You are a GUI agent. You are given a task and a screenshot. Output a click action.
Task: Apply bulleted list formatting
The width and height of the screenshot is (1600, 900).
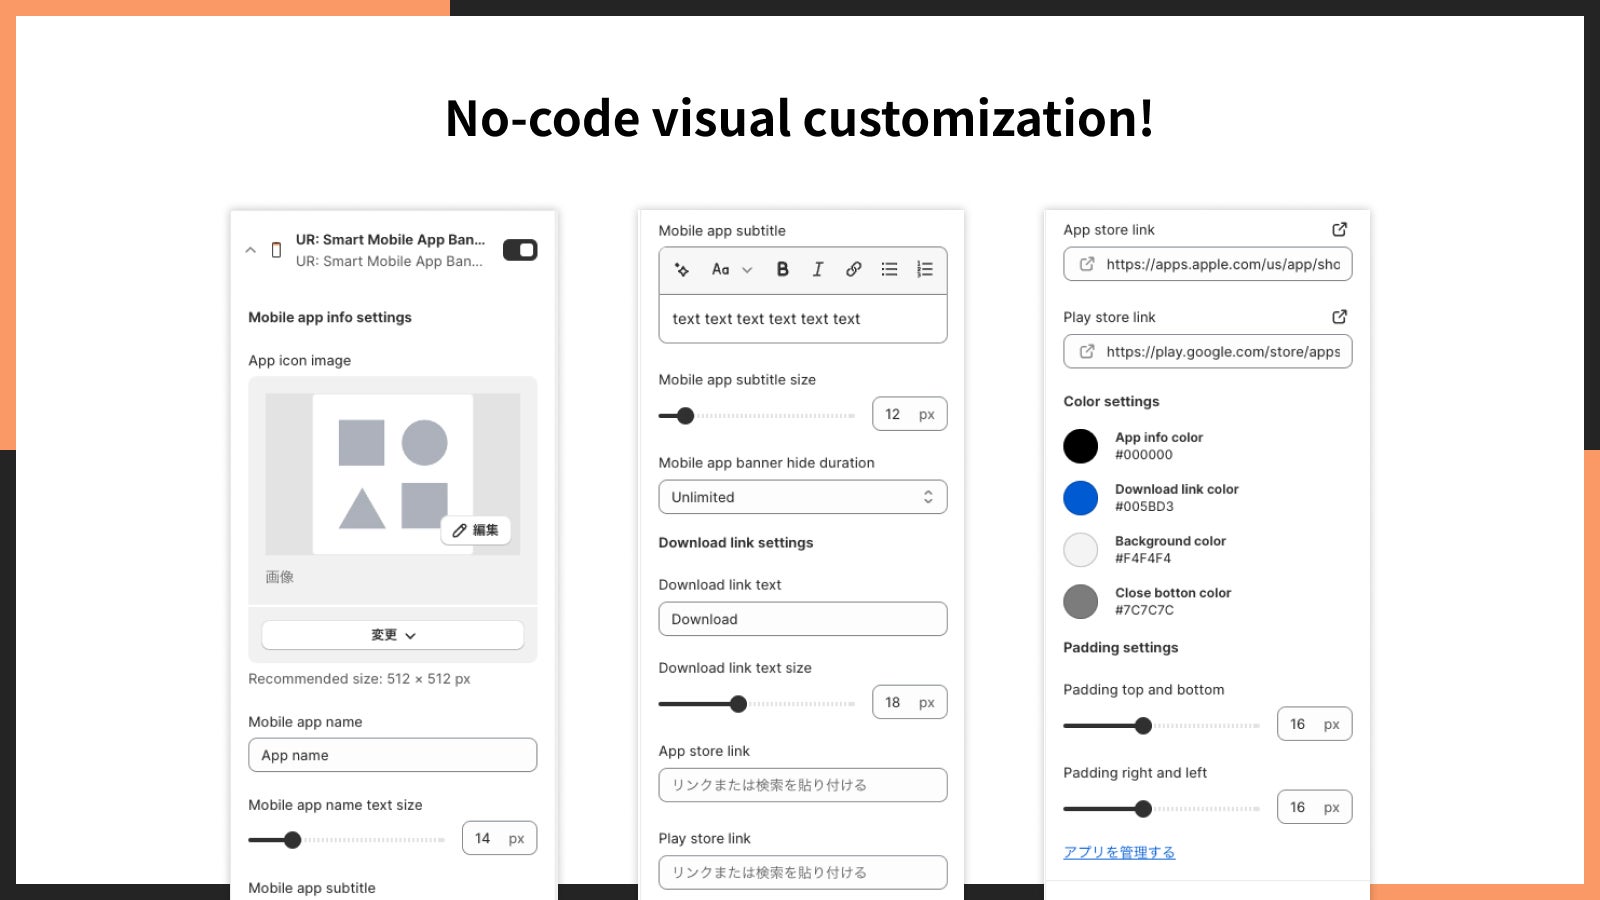[889, 269]
